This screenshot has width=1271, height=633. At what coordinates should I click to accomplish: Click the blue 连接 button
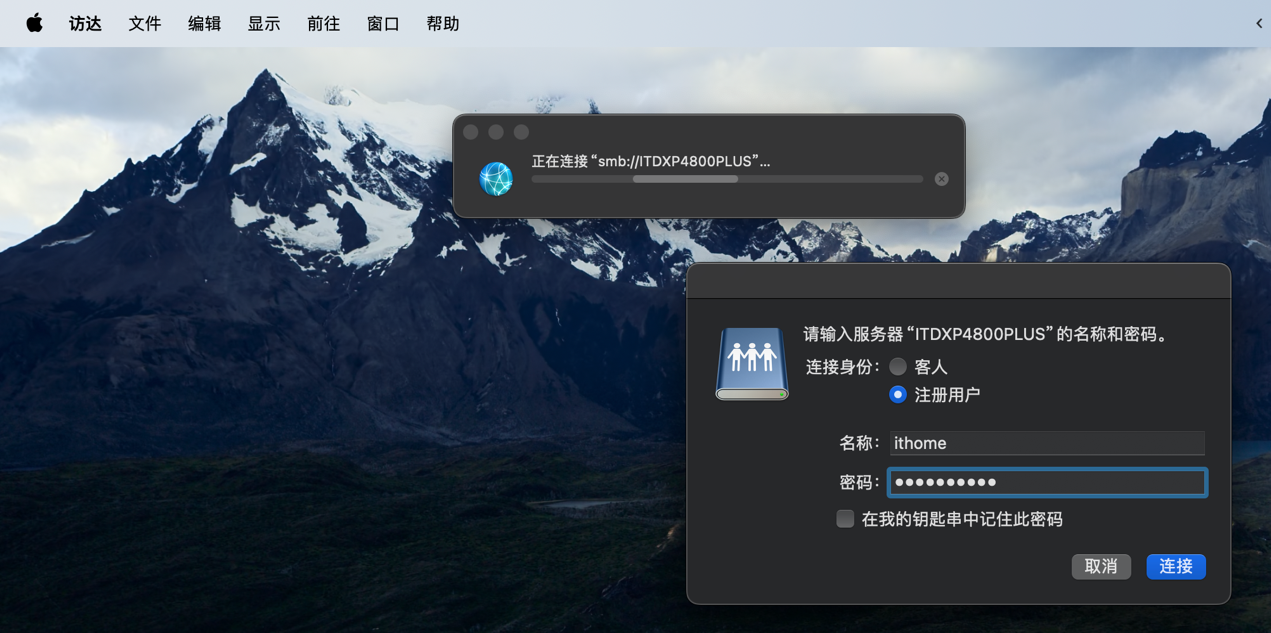pyautogui.click(x=1175, y=566)
